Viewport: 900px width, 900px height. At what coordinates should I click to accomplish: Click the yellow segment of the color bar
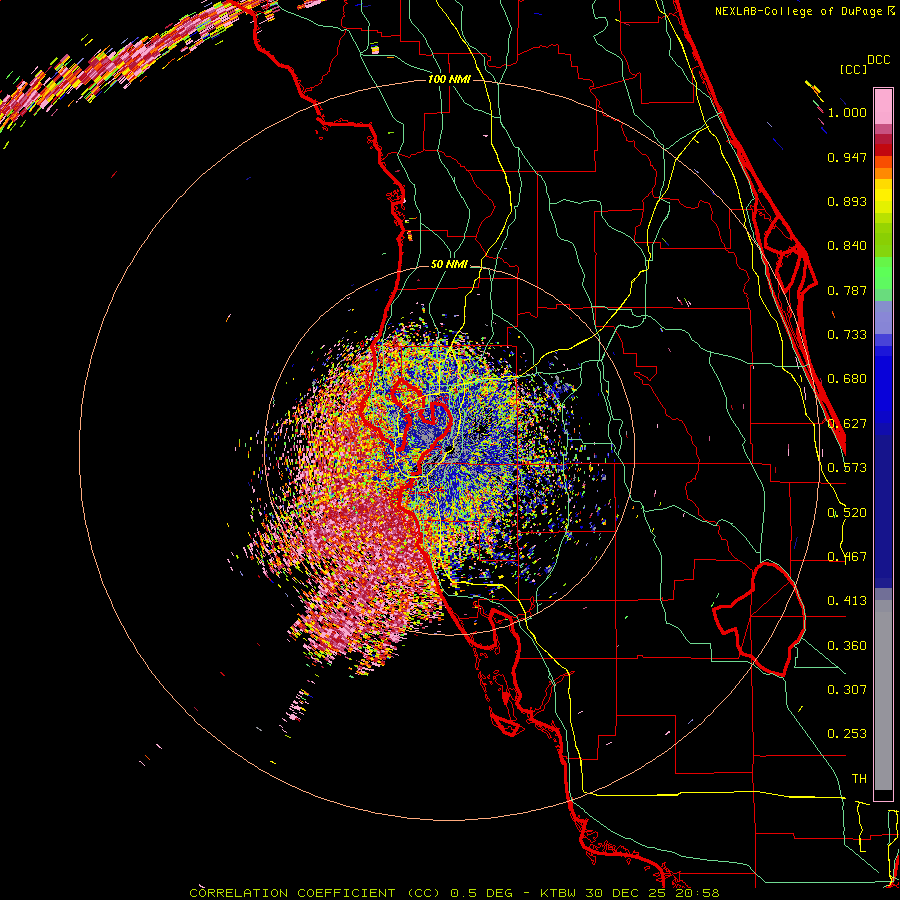[883, 196]
